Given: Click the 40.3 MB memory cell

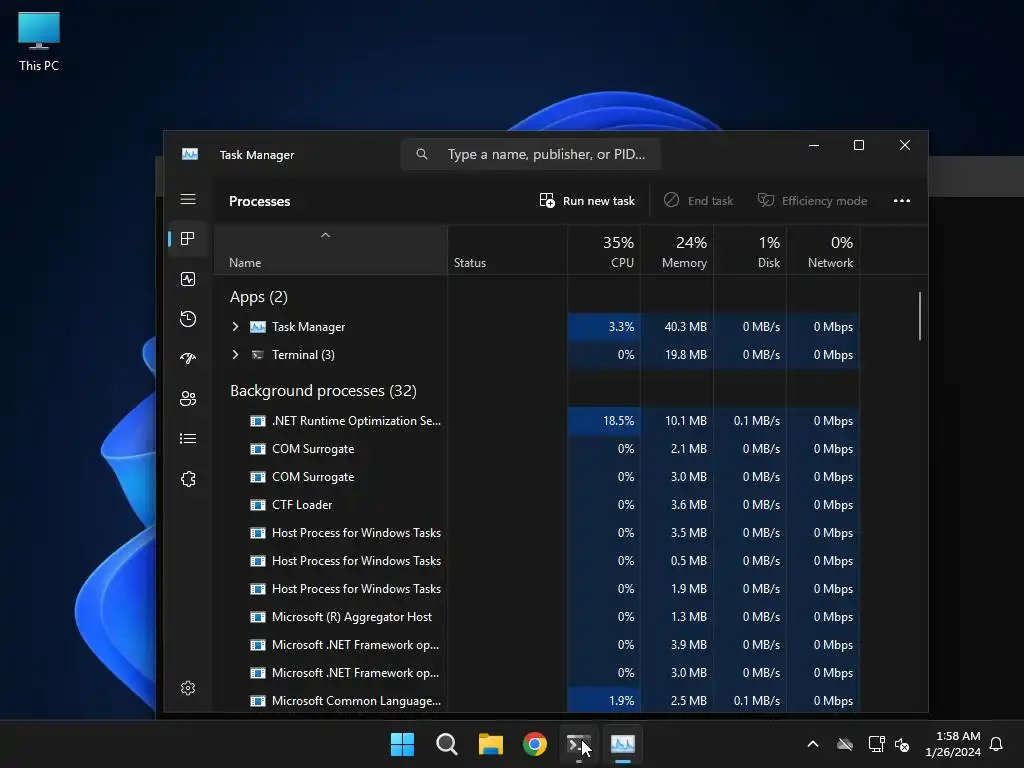Looking at the screenshot, I should pos(677,327).
